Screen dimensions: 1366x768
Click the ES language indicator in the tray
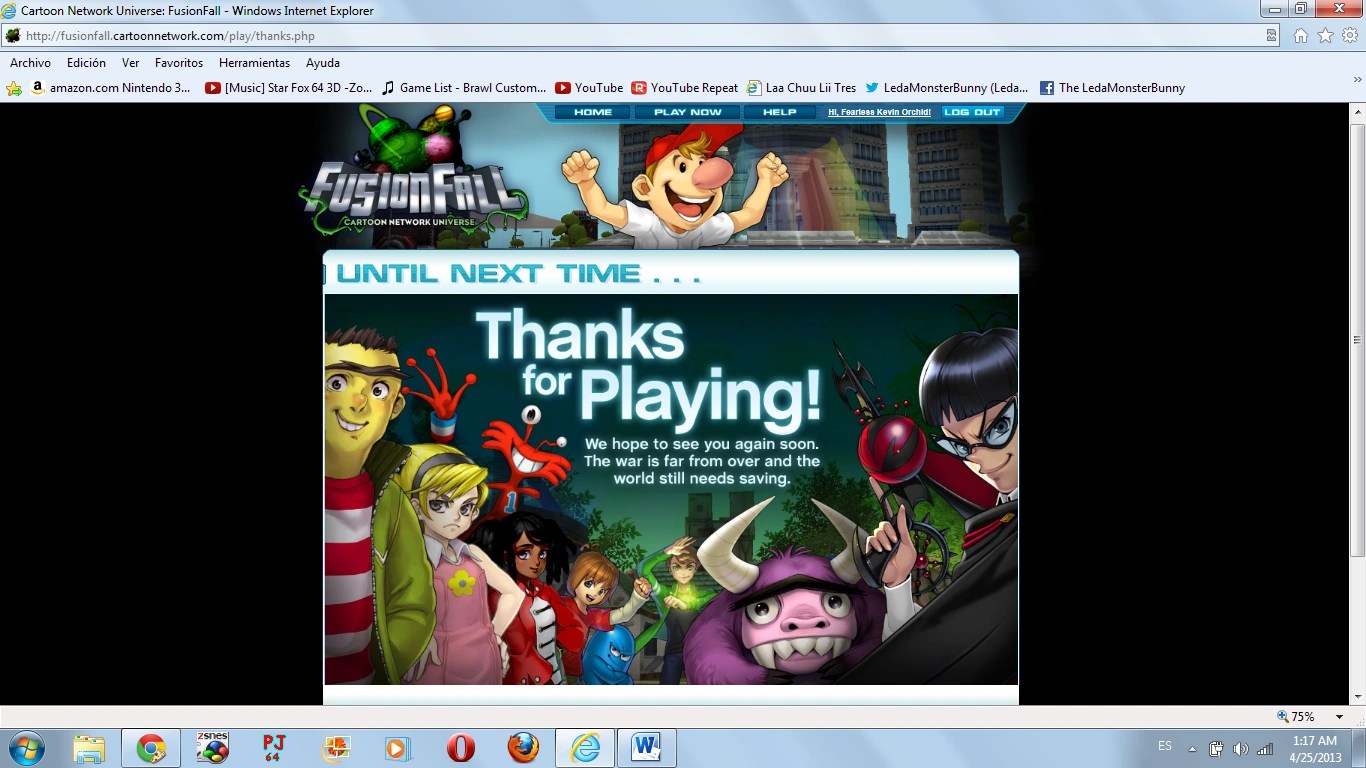1165,746
